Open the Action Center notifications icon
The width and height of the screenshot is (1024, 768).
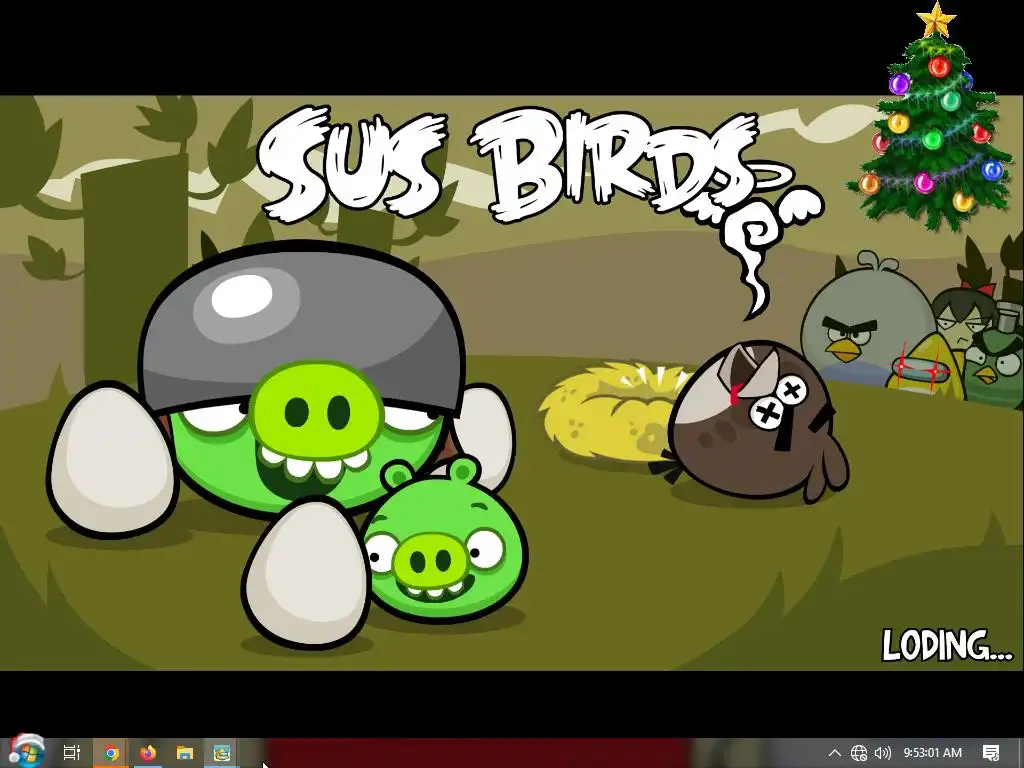tap(991, 753)
